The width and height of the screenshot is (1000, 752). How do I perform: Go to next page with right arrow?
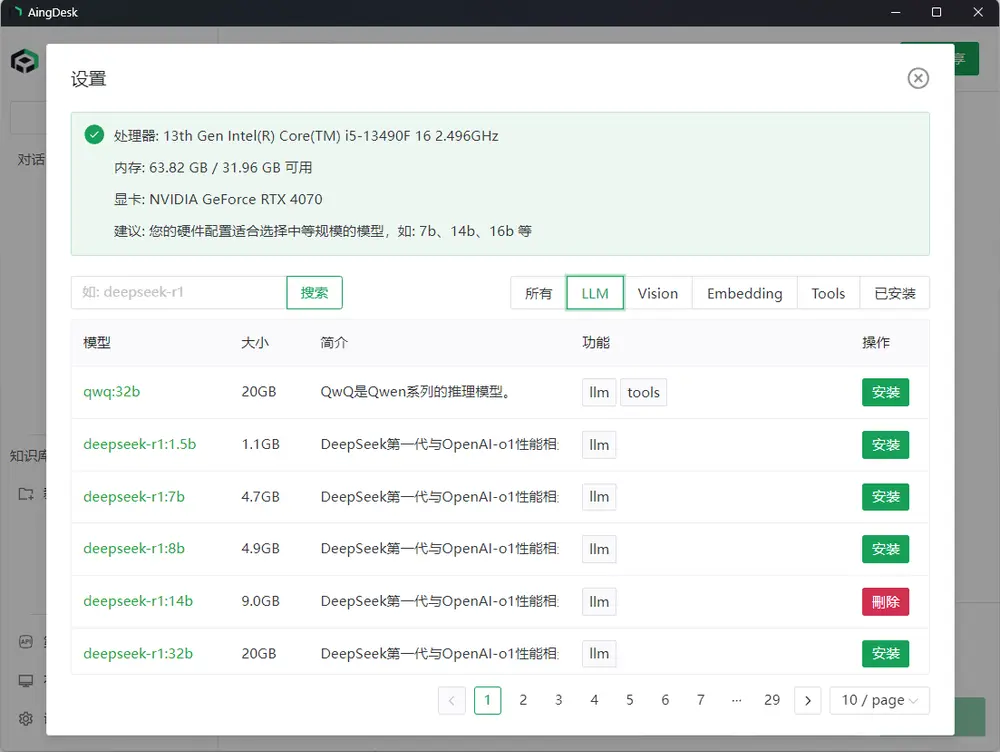coord(808,700)
